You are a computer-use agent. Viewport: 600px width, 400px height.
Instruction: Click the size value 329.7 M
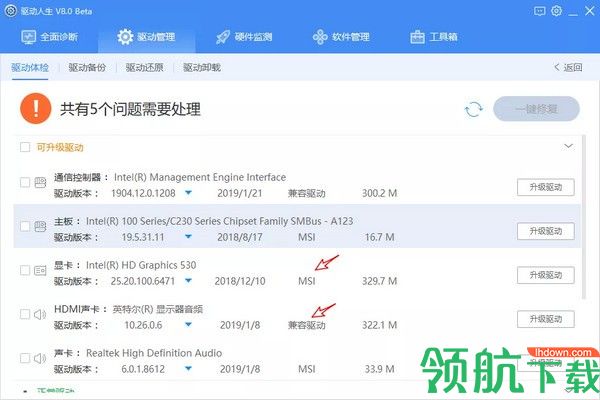380,281
